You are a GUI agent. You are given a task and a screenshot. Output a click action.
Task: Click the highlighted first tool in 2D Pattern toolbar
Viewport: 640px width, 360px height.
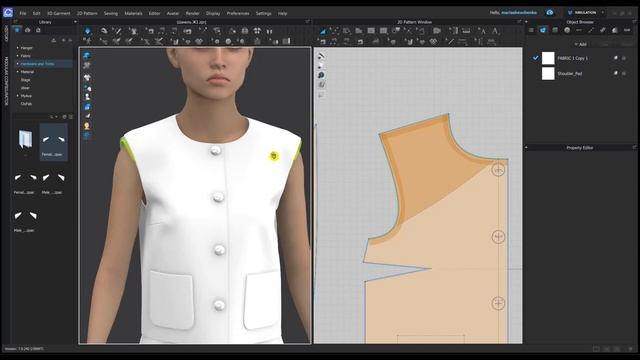323,31
